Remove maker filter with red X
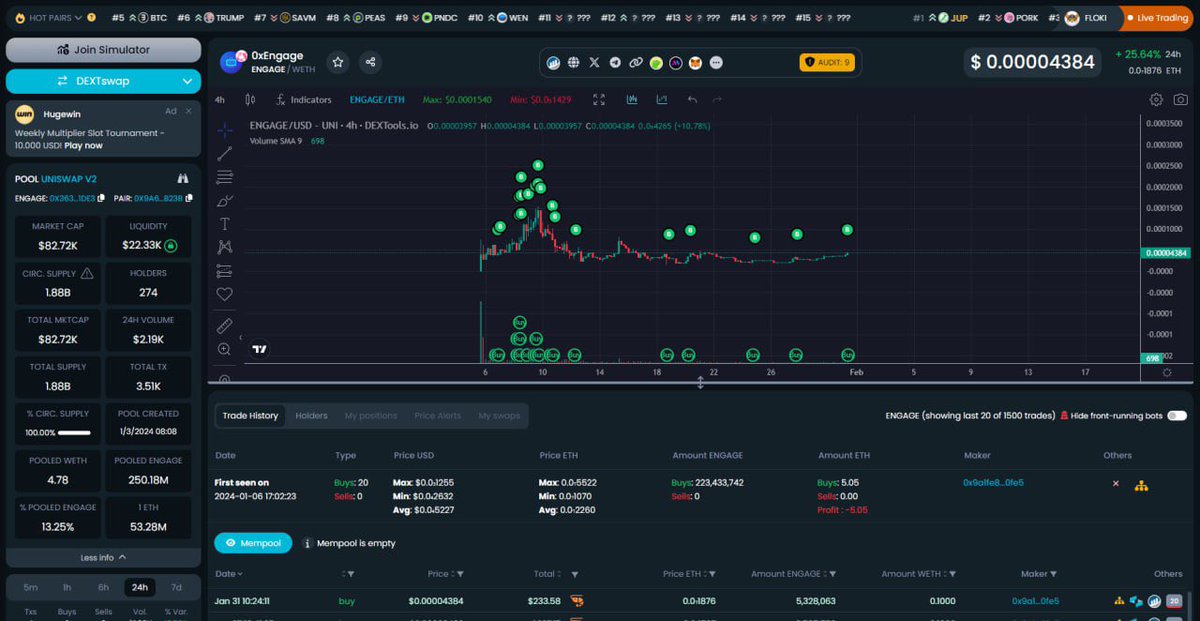Image resolution: width=1200 pixels, height=621 pixels. point(1116,483)
